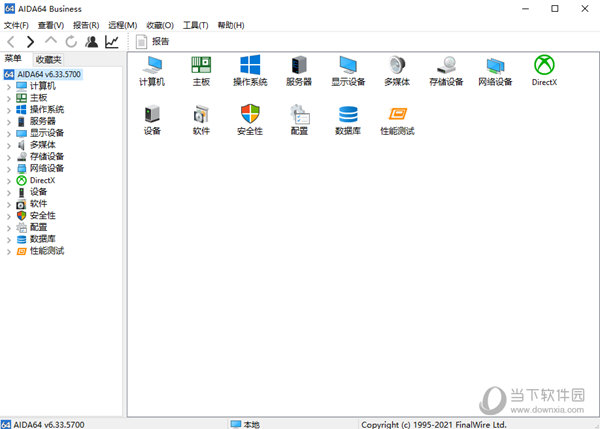Click the Back arrow in toolbar
Viewport: 600px width, 429px height.
point(11,42)
